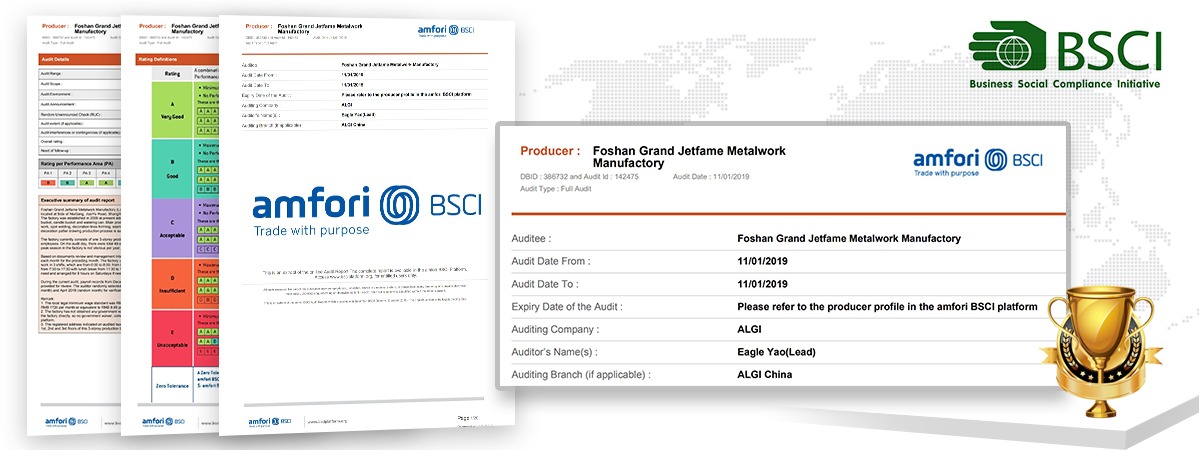Click the date value in the Audit Date To row

[763, 284]
